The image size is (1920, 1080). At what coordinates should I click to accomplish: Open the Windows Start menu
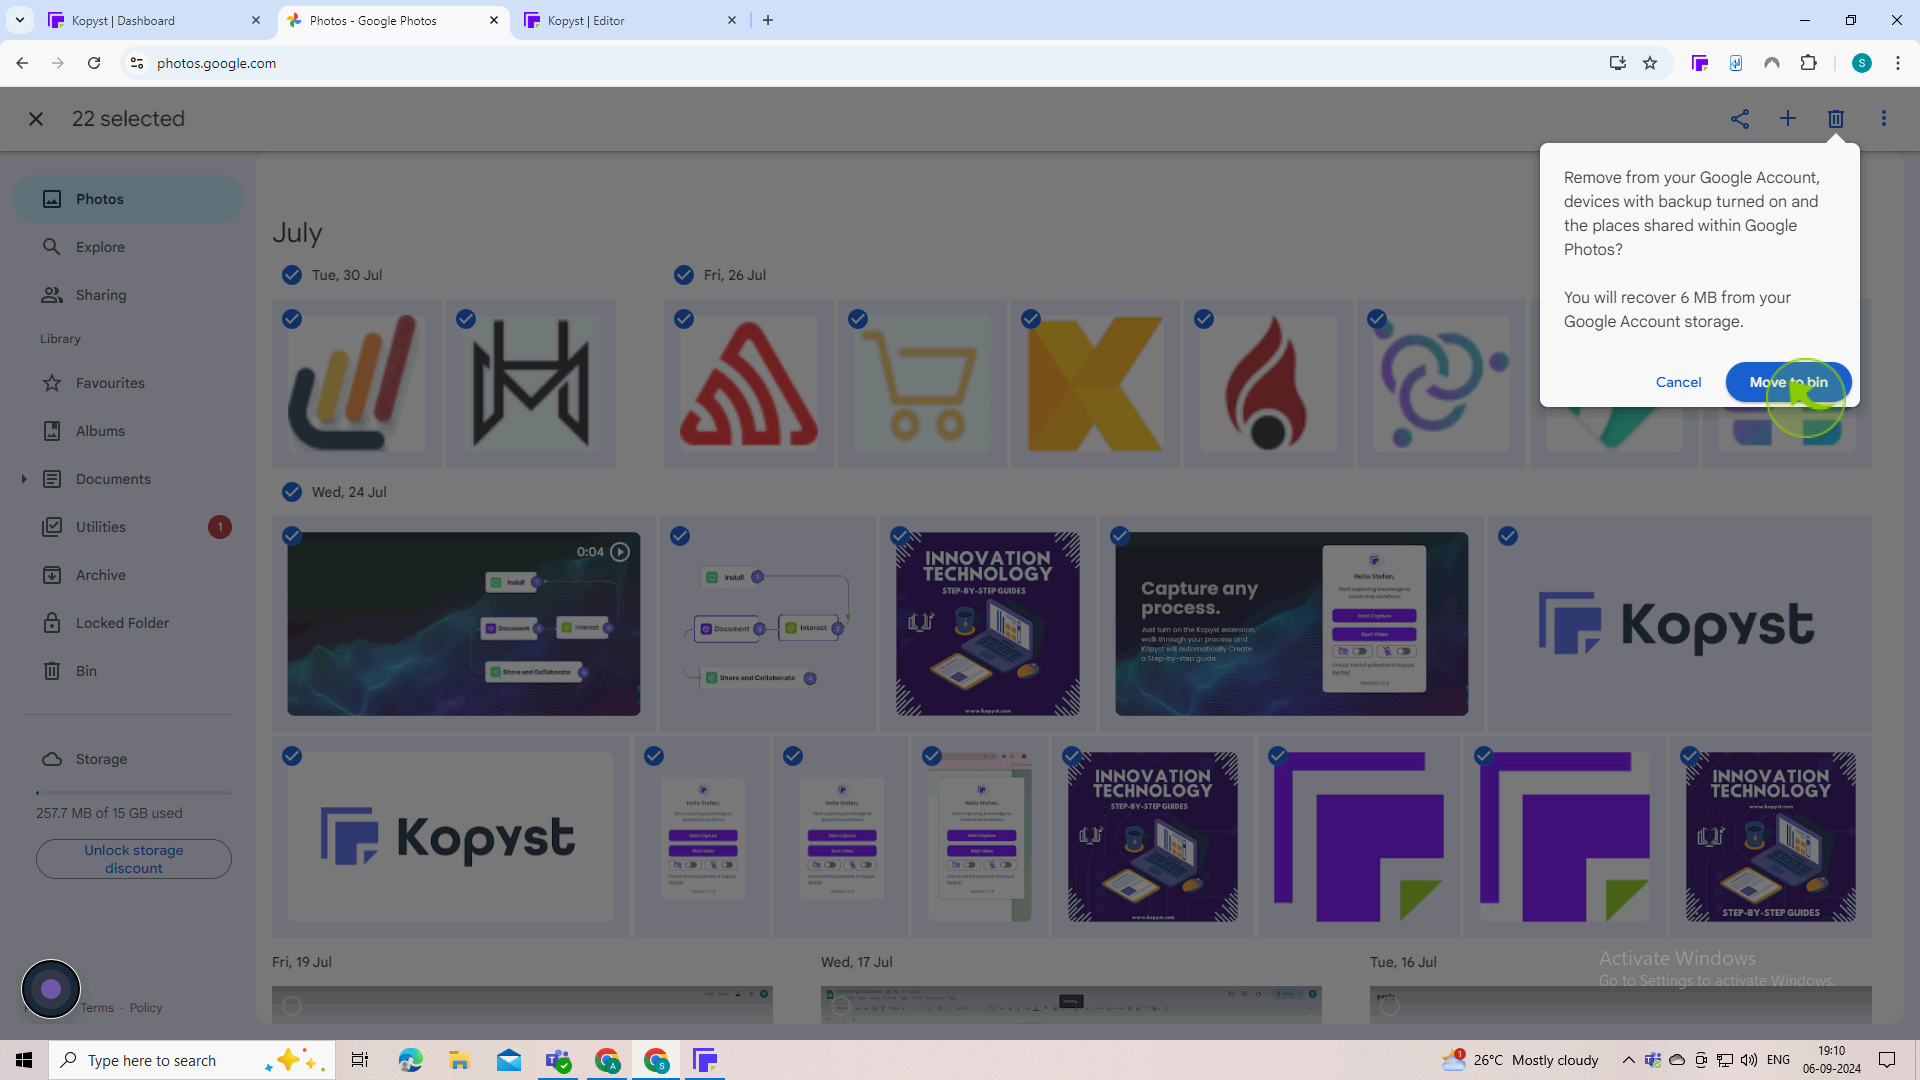click(x=24, y=1060)
